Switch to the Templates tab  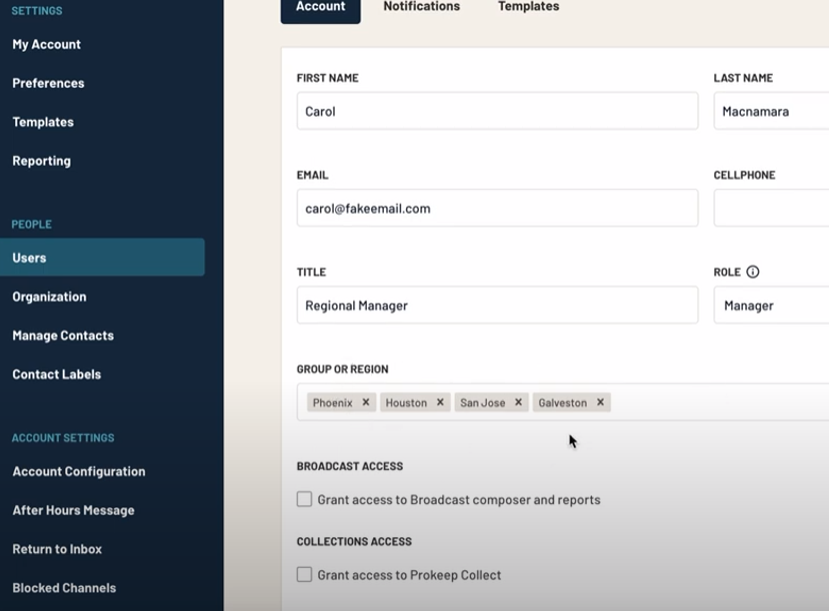528,7
